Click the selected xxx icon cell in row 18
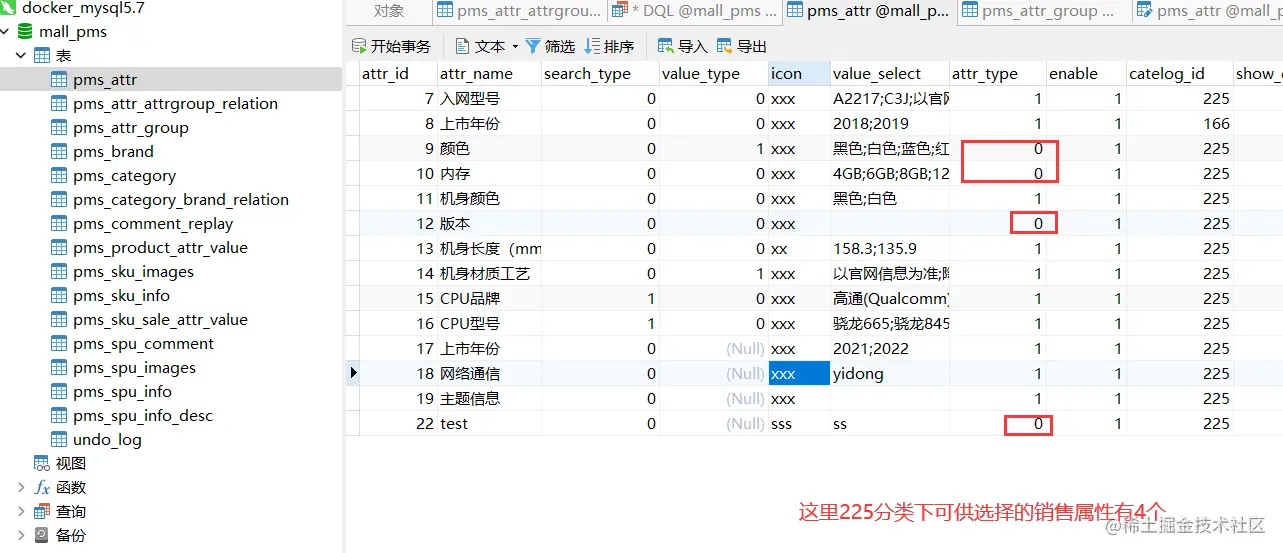The image size is (1283, 553). coord(799,373)
